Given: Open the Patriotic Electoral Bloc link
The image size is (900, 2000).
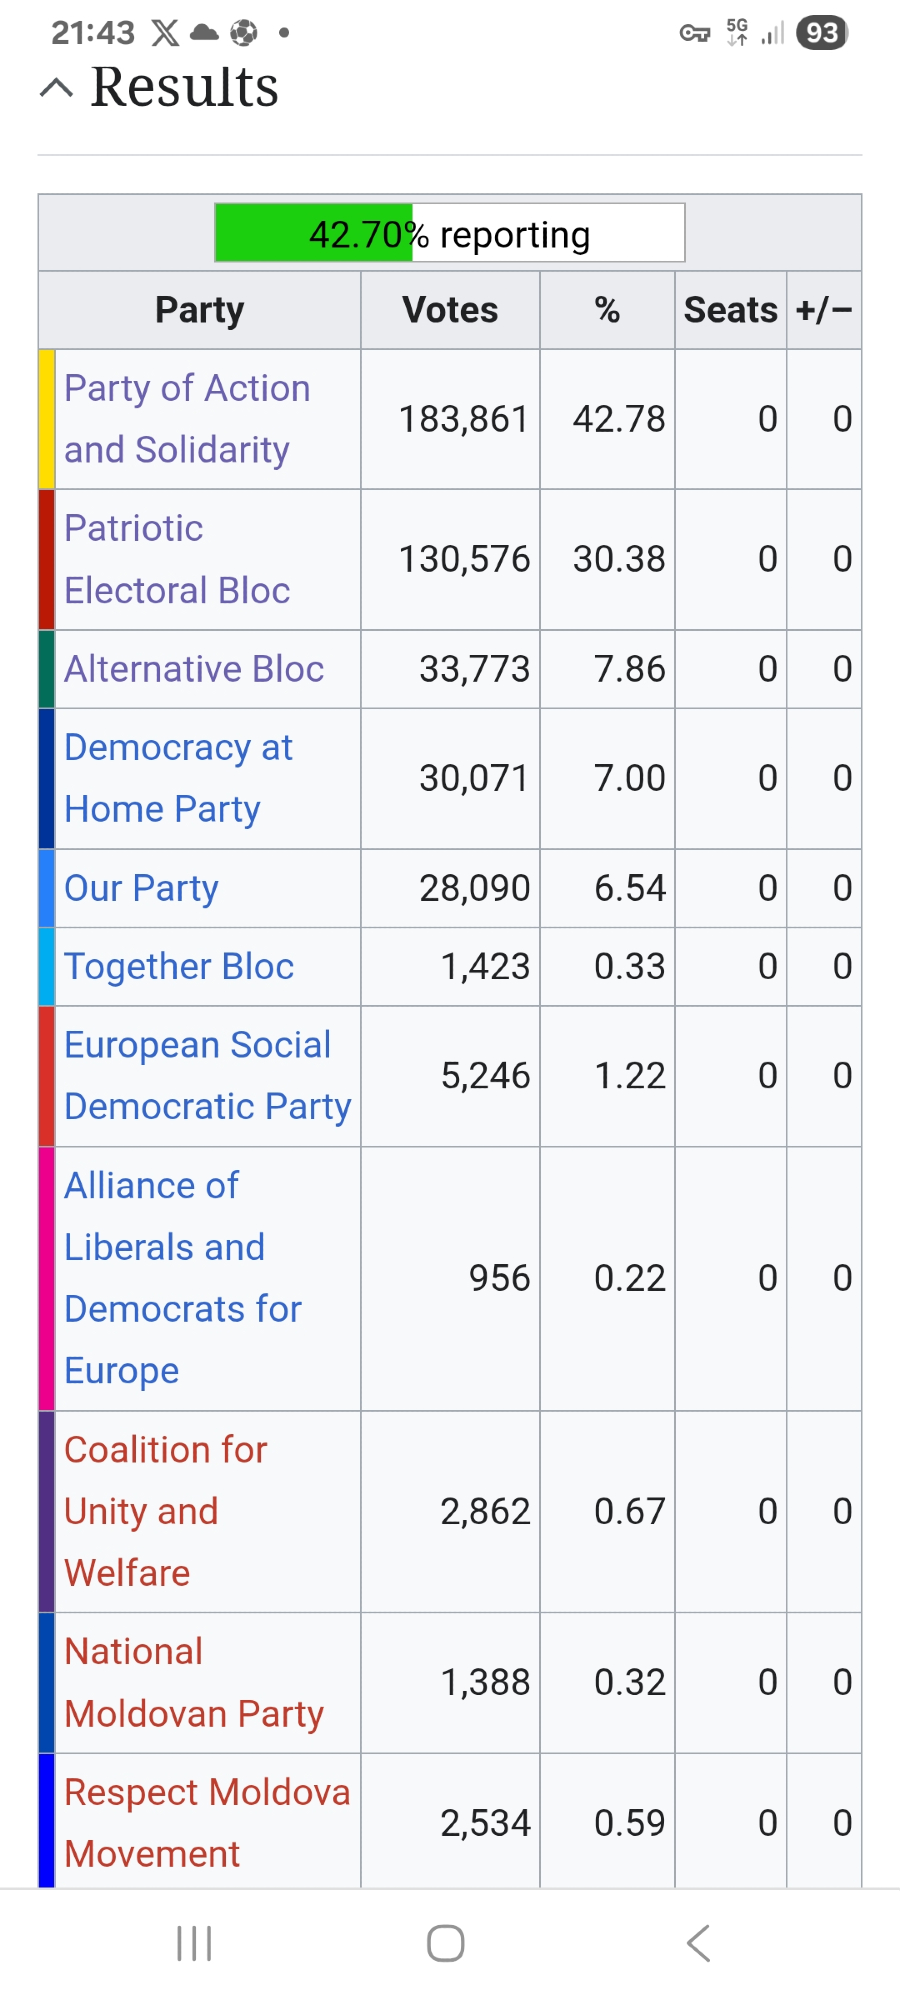Looking at the screenshot, I should pyautogui.click(x=177, y=559).
